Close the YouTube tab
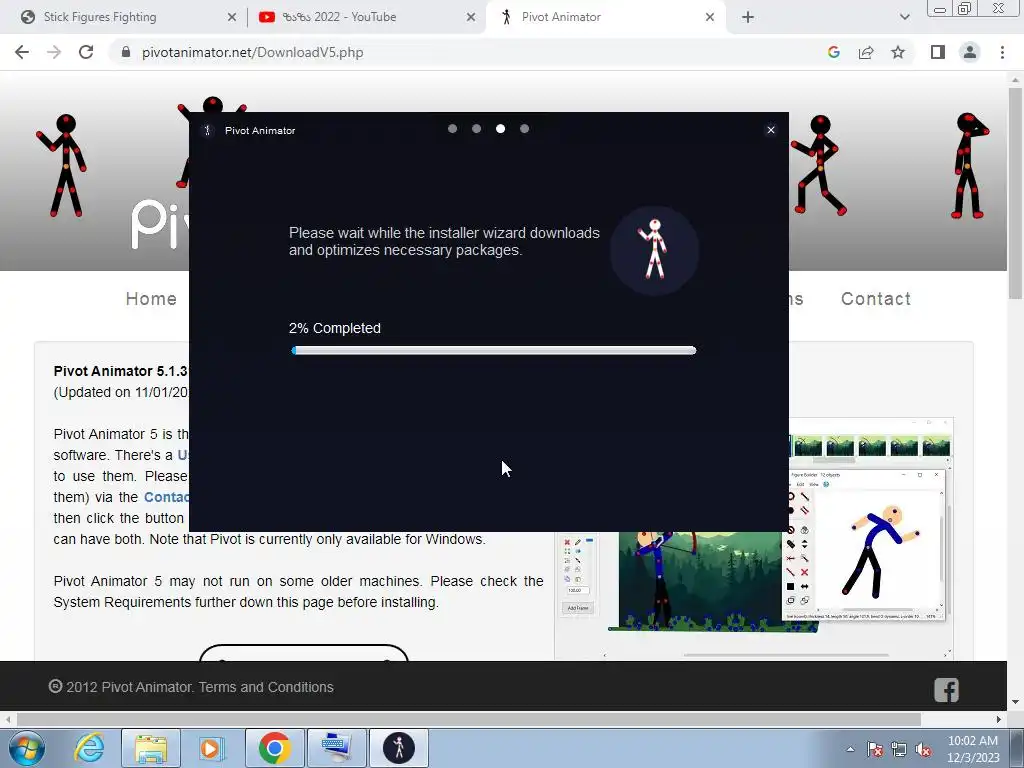Viewport: 1024px width, 768px height. click(x=471, y=17)
